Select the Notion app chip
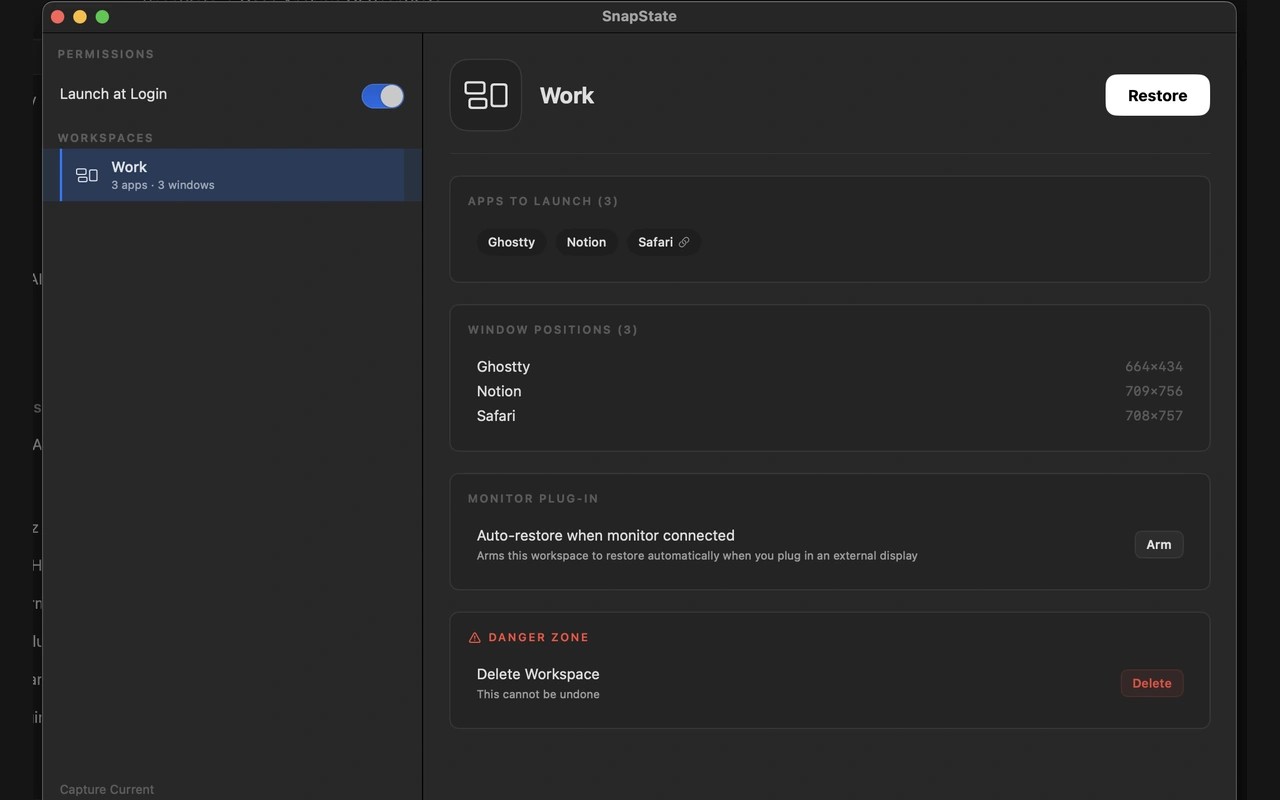Viewport: 1280px width, 800px height. coord(586,242)
